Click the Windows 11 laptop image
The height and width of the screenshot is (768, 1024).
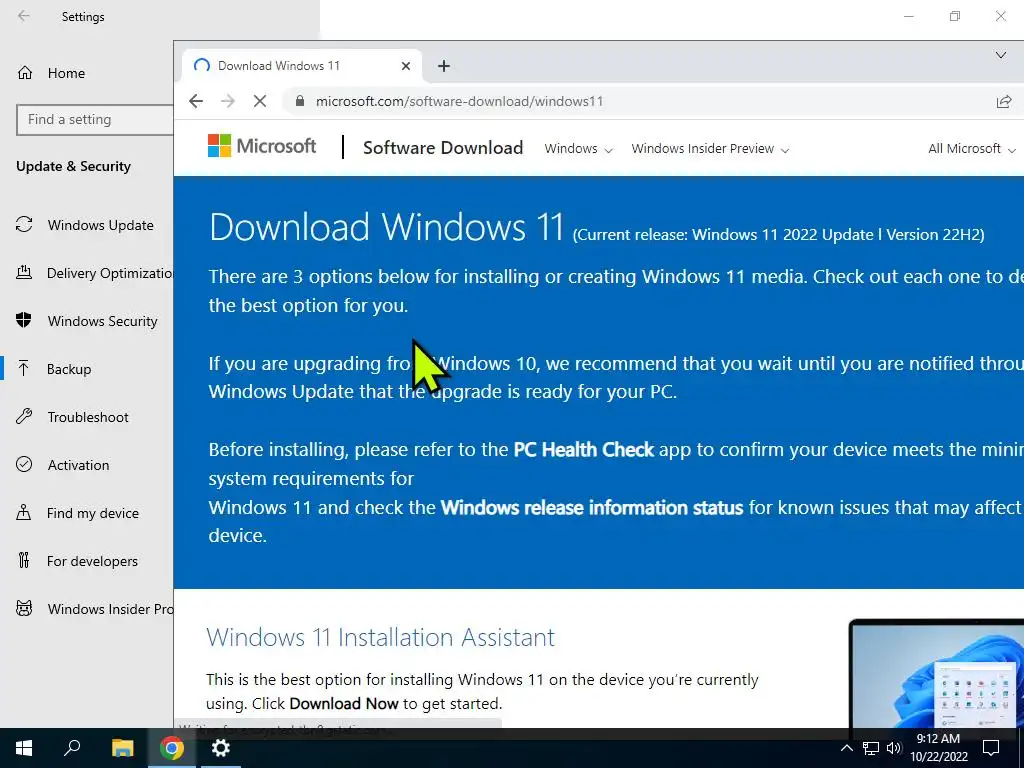pos(936,673)
